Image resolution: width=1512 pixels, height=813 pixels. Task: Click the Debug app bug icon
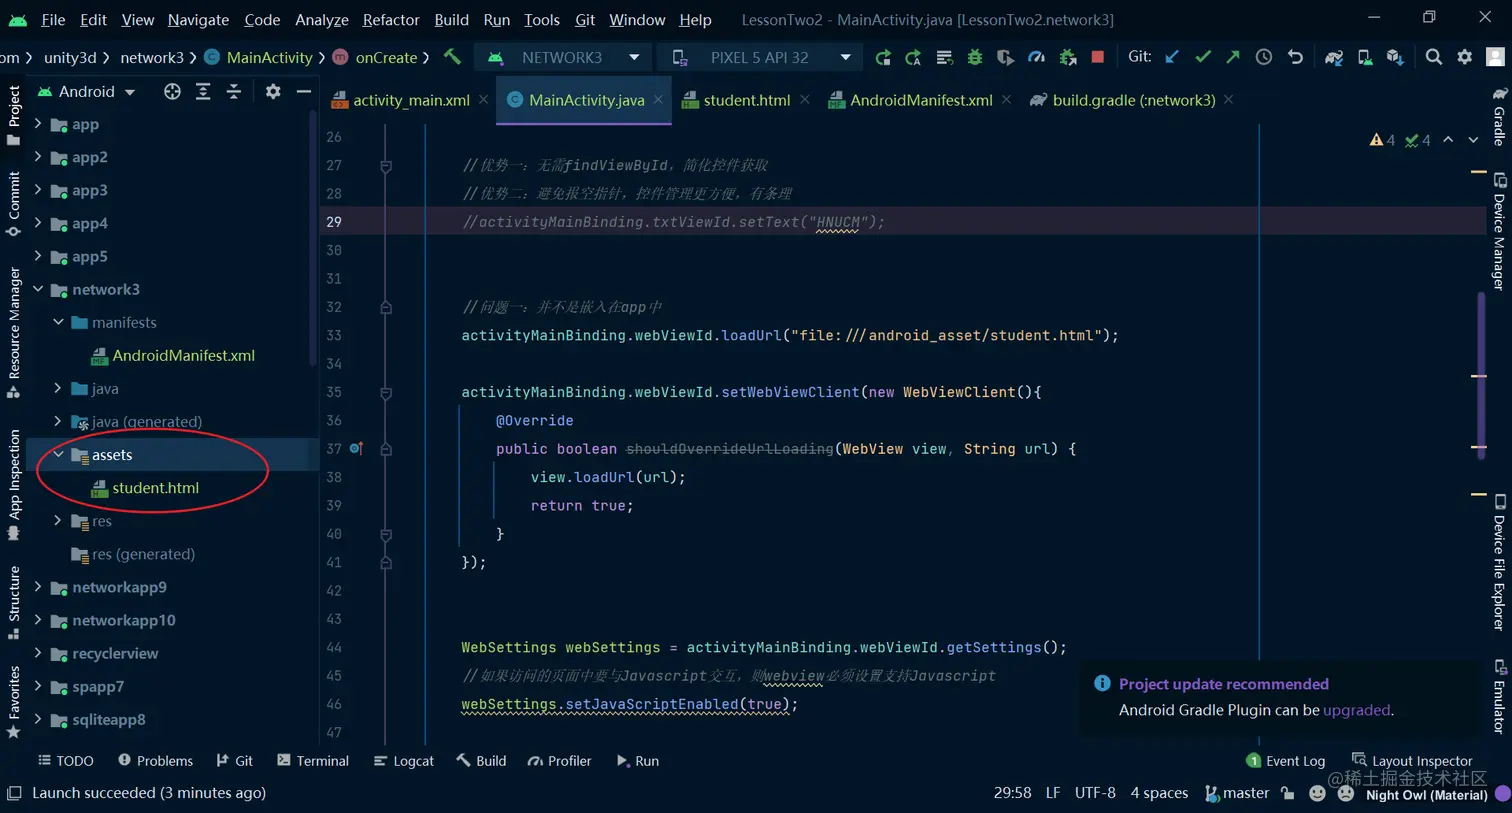pyautogui.click(x=974, y=58)
